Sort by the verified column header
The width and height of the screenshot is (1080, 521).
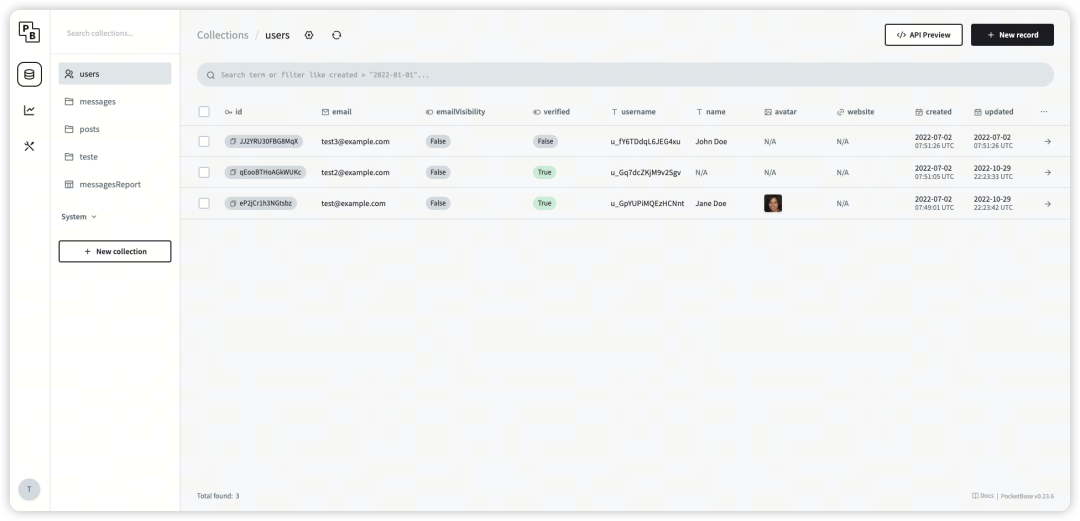(552, 112)
